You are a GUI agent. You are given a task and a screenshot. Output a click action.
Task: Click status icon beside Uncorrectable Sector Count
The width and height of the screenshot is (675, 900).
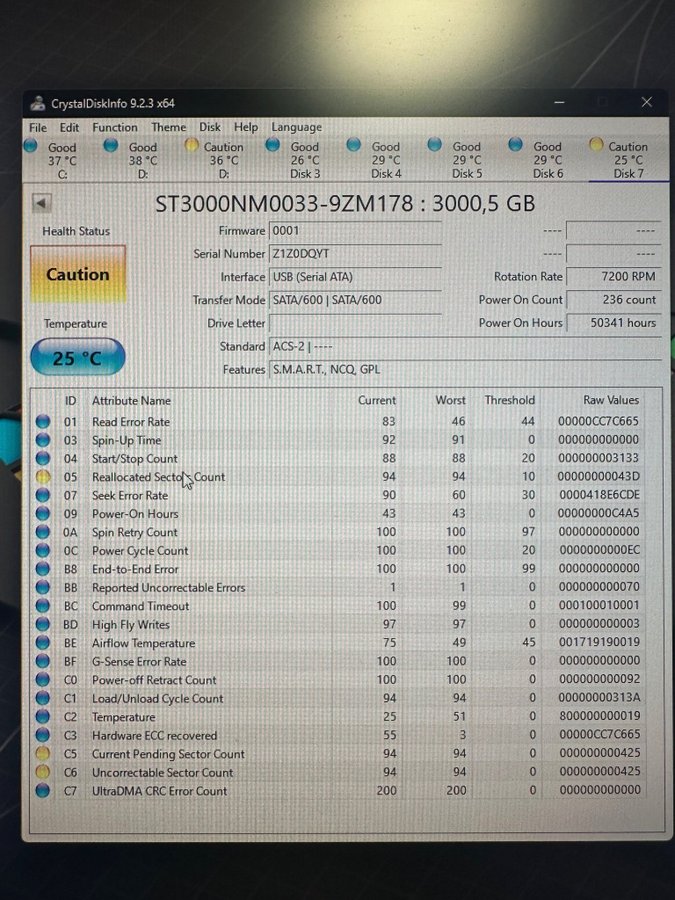point(43,772)
